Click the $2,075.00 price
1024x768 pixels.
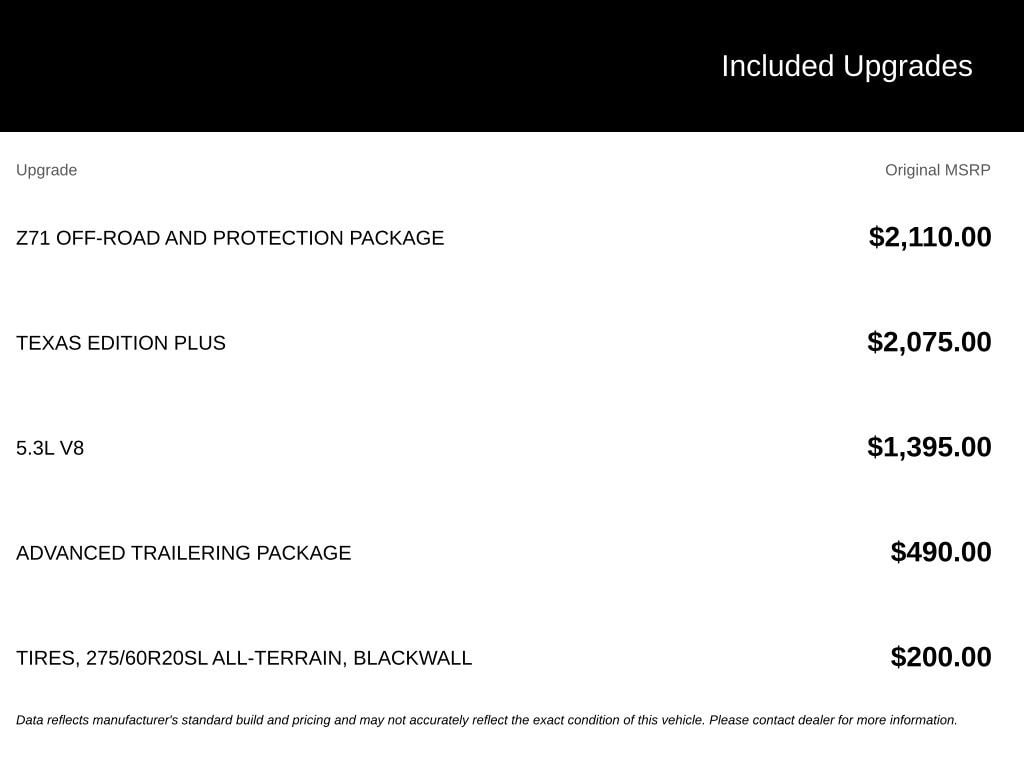(929, 342)
